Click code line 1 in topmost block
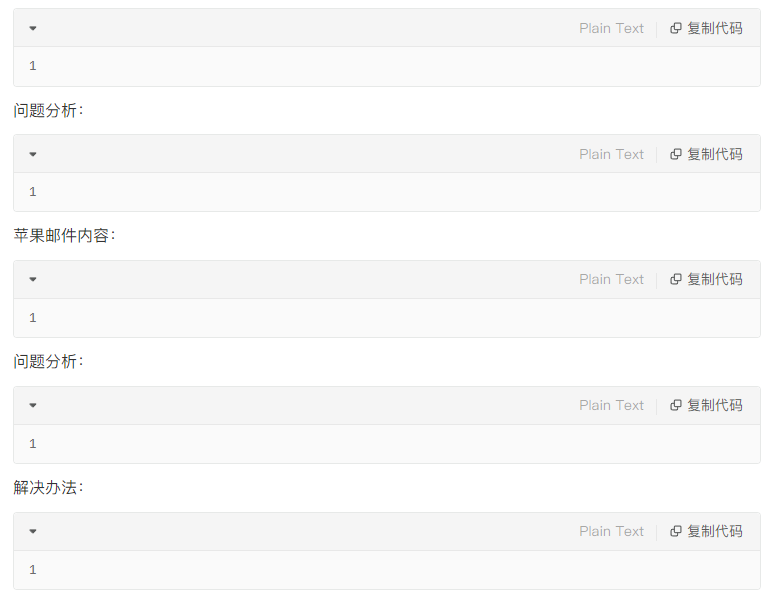Viewport: 776px width, 604px height. (x=33, y=66)
